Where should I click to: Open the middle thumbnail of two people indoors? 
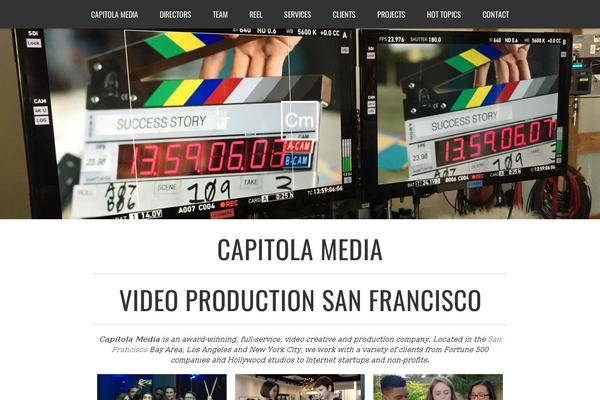(x=300, y=387)
